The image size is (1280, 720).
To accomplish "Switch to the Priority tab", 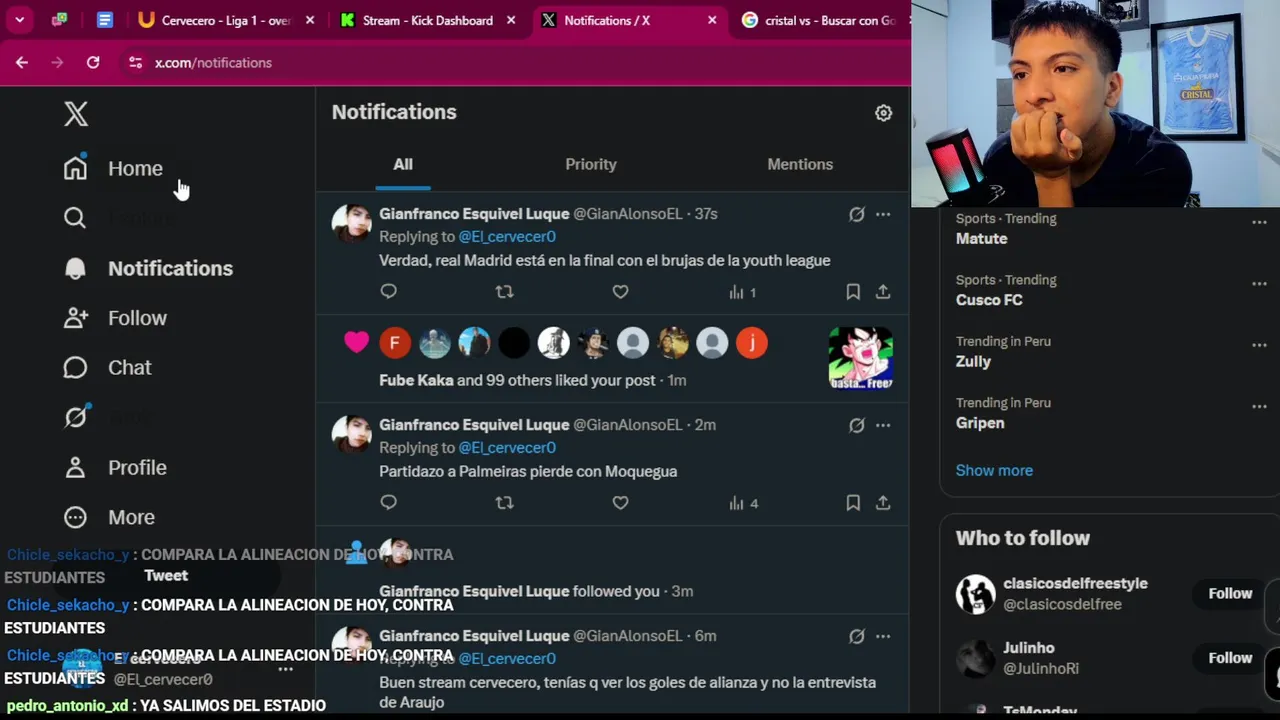I will (x=591, y=164).
